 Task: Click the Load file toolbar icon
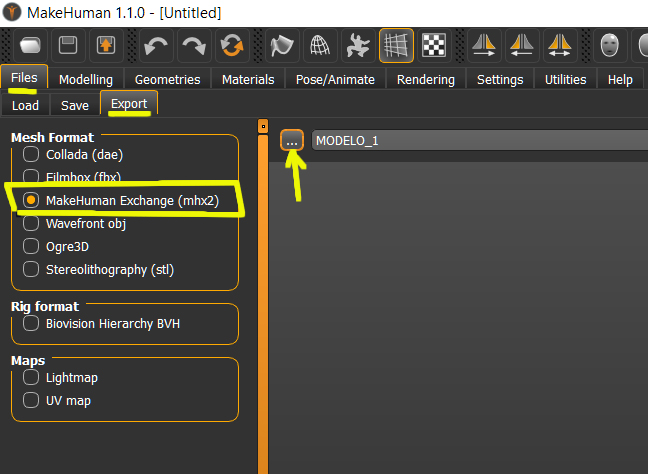(x=30, y=45)
